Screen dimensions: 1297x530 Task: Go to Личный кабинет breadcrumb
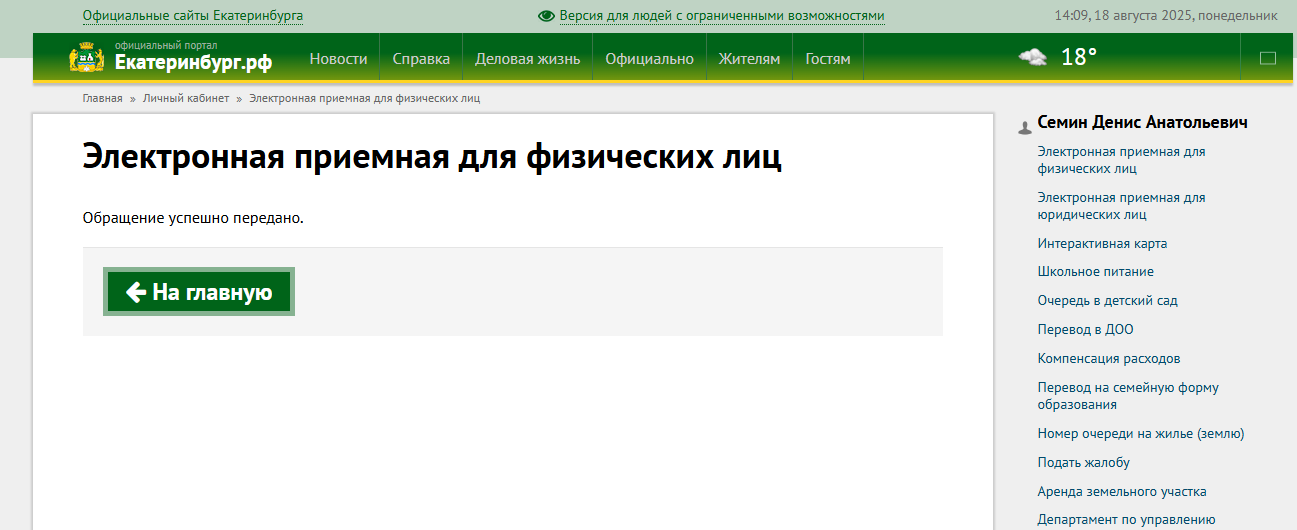tap(186, 98)
